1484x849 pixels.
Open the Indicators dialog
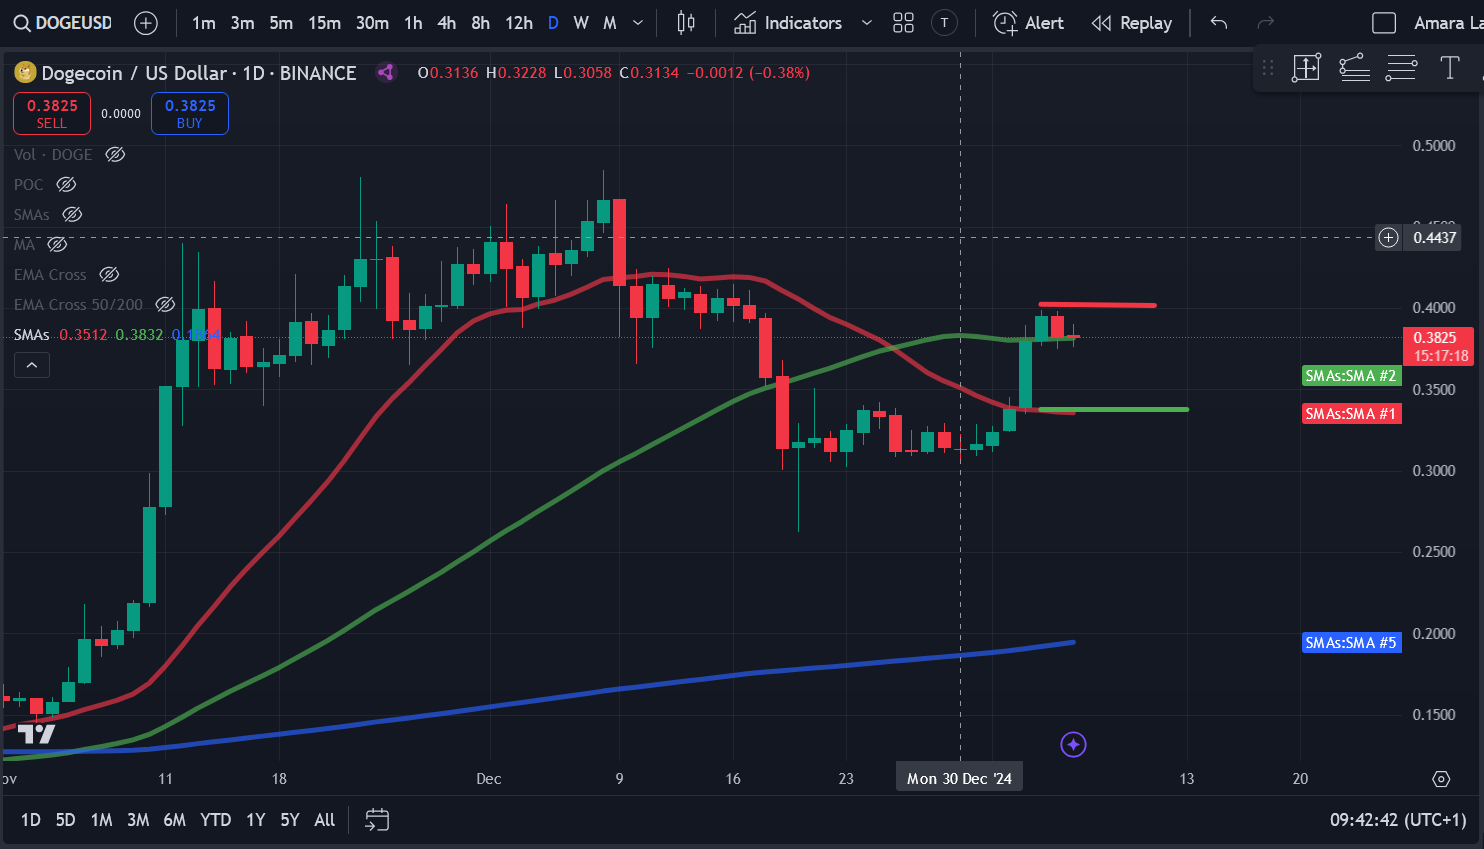pyautogui.click(x=788, y=23)
